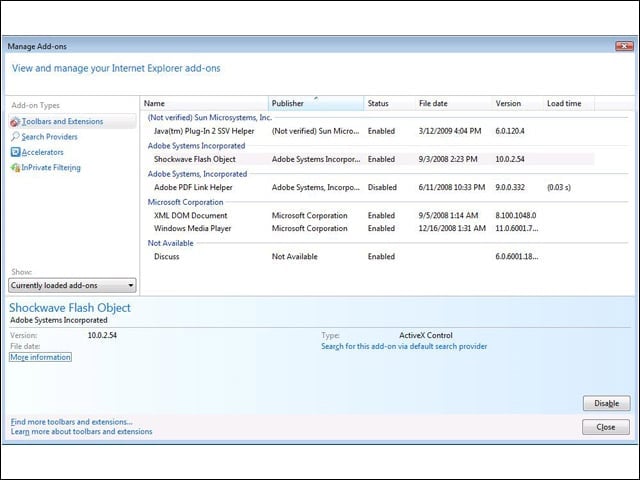Select Accelerators add-on type
The height and width of the screenshot is (480, 640).
[42, 152]
